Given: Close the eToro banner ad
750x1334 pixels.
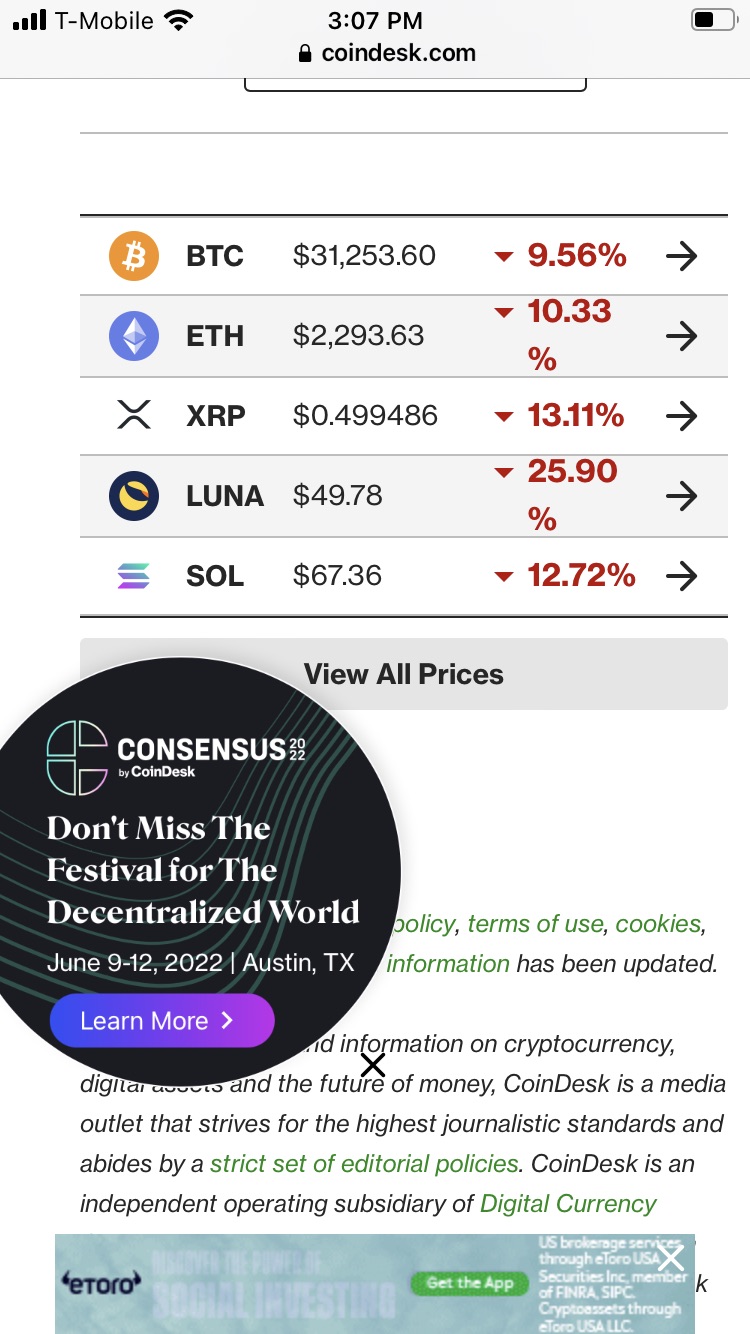Looking at the screenshot, I should [671, 1258].
